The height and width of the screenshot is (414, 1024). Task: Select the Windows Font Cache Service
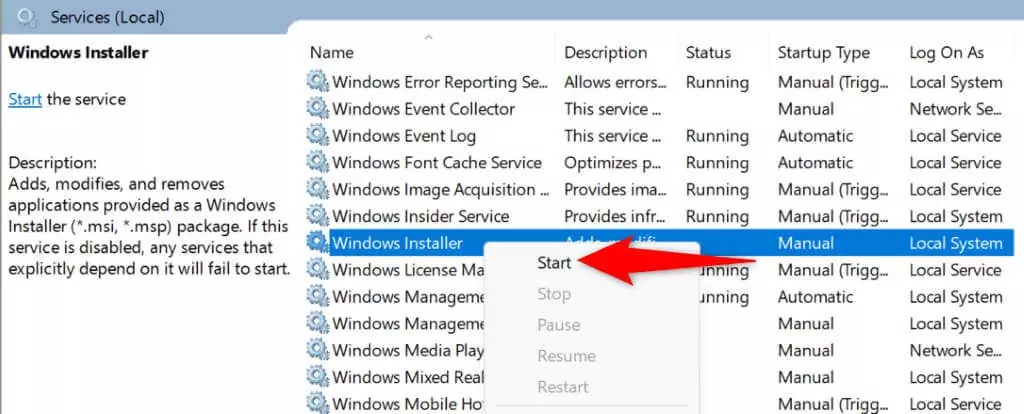point(437,163)
